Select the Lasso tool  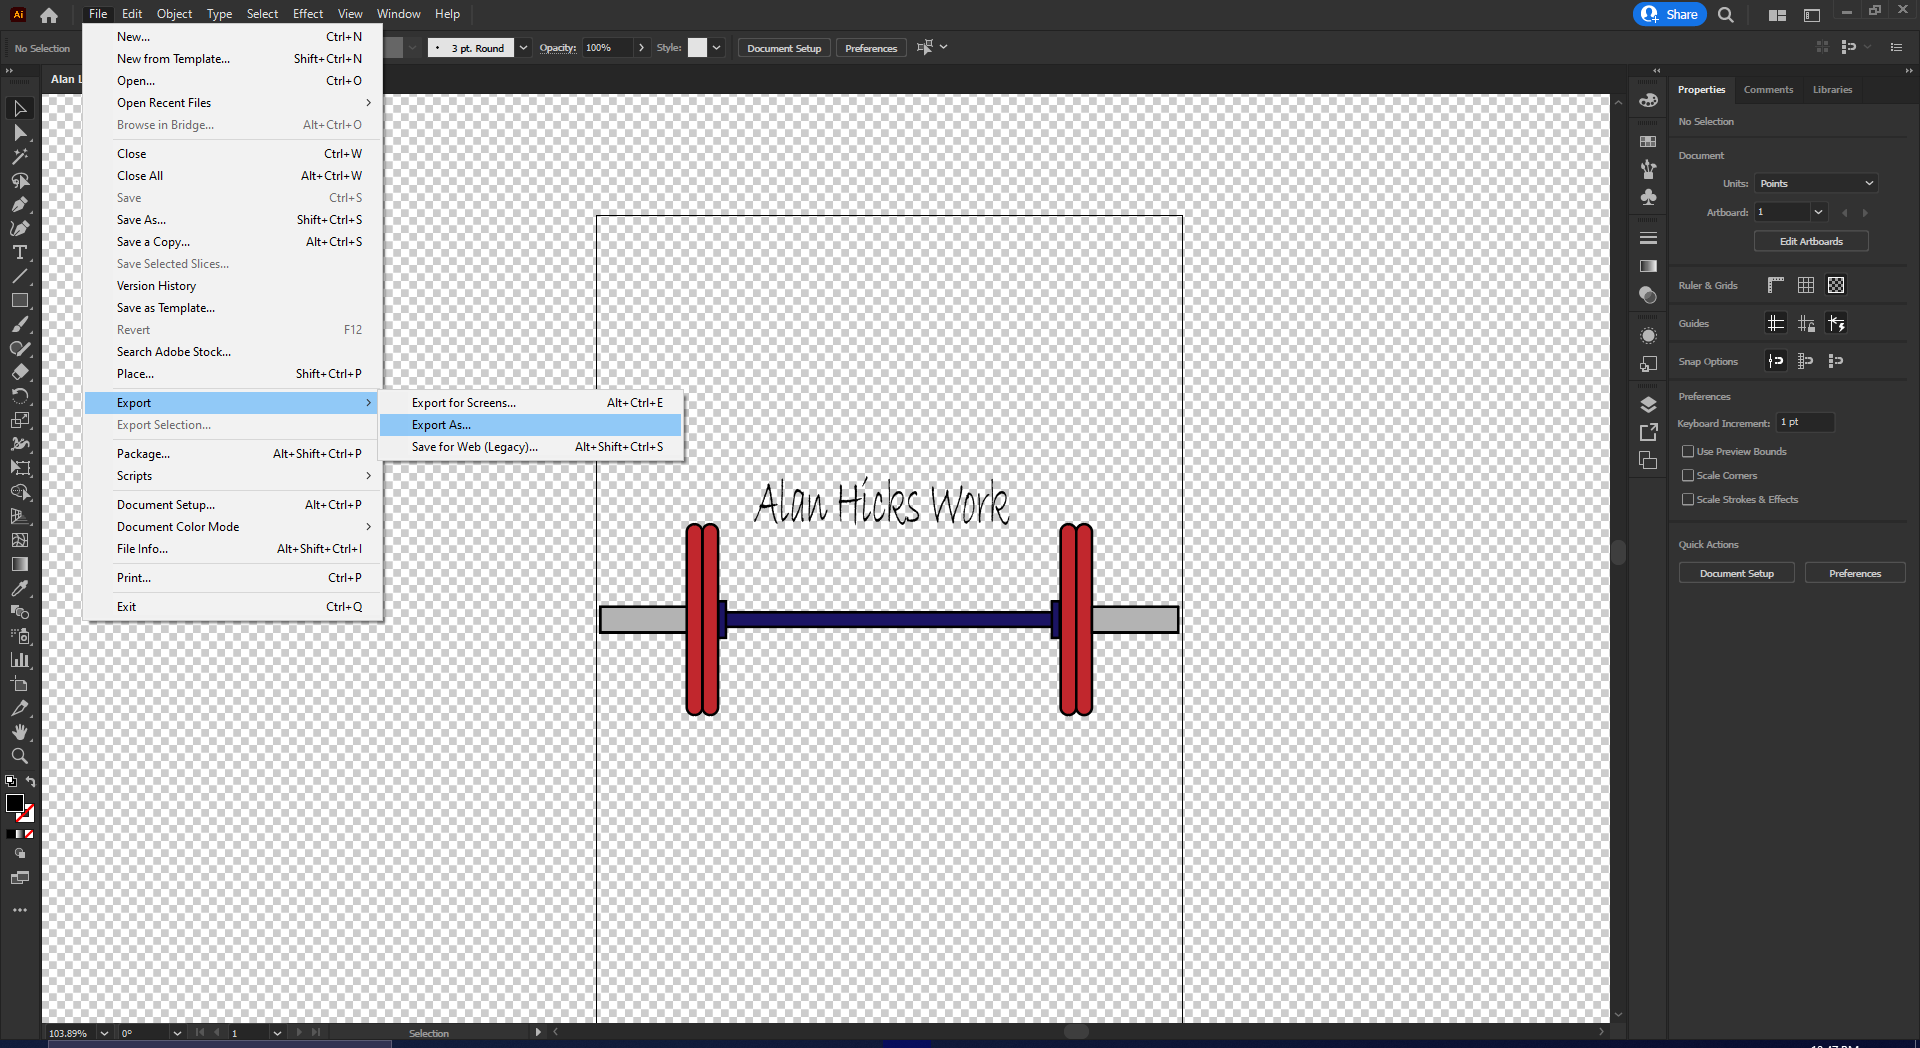click(x=20, y=180)
